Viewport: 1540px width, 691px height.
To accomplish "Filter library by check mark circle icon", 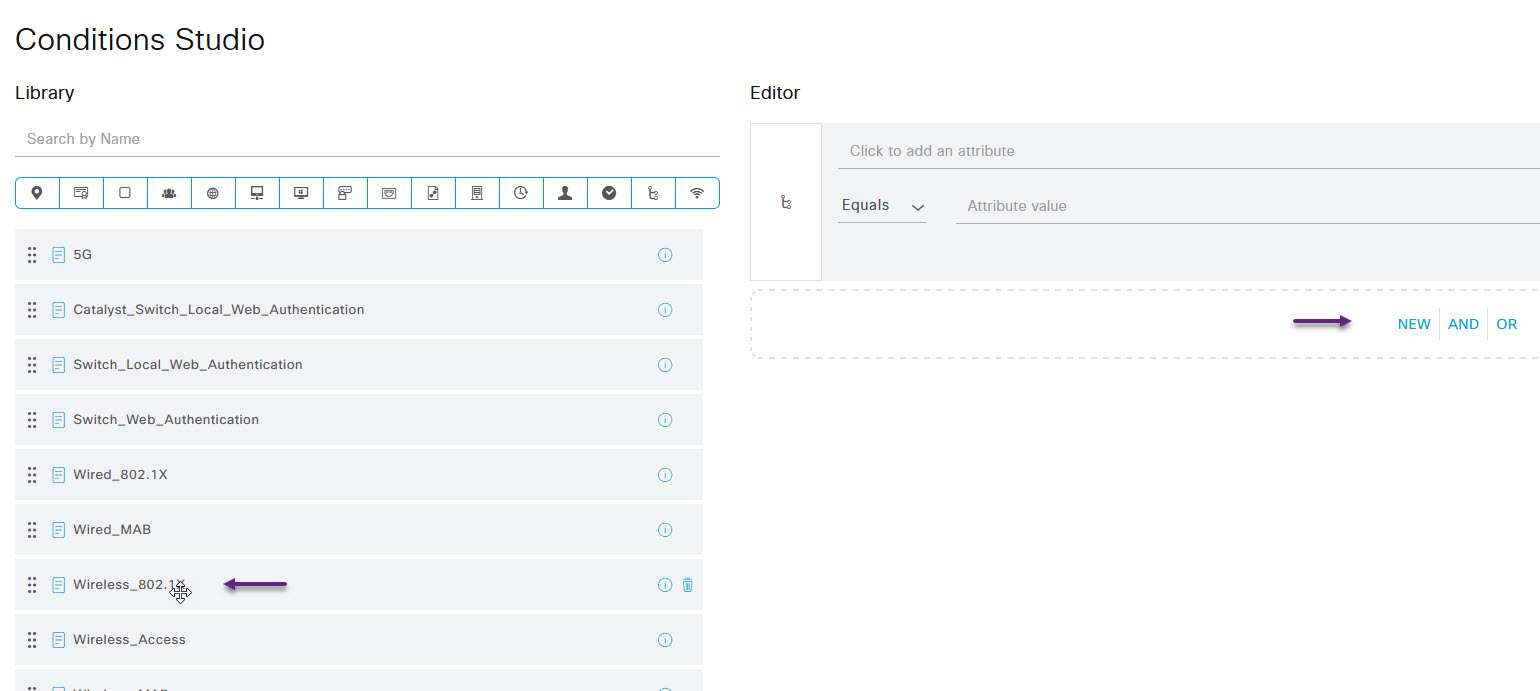I will pyautogui.click(x=609, y=193).
